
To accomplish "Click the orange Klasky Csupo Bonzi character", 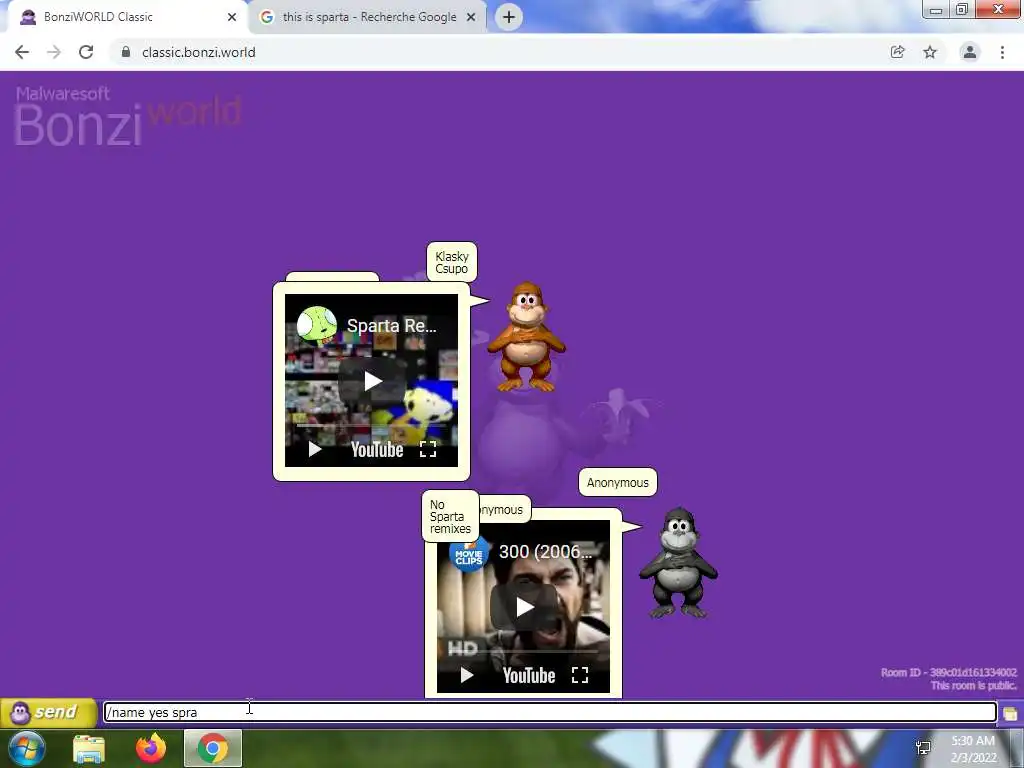I will point(526,336).
